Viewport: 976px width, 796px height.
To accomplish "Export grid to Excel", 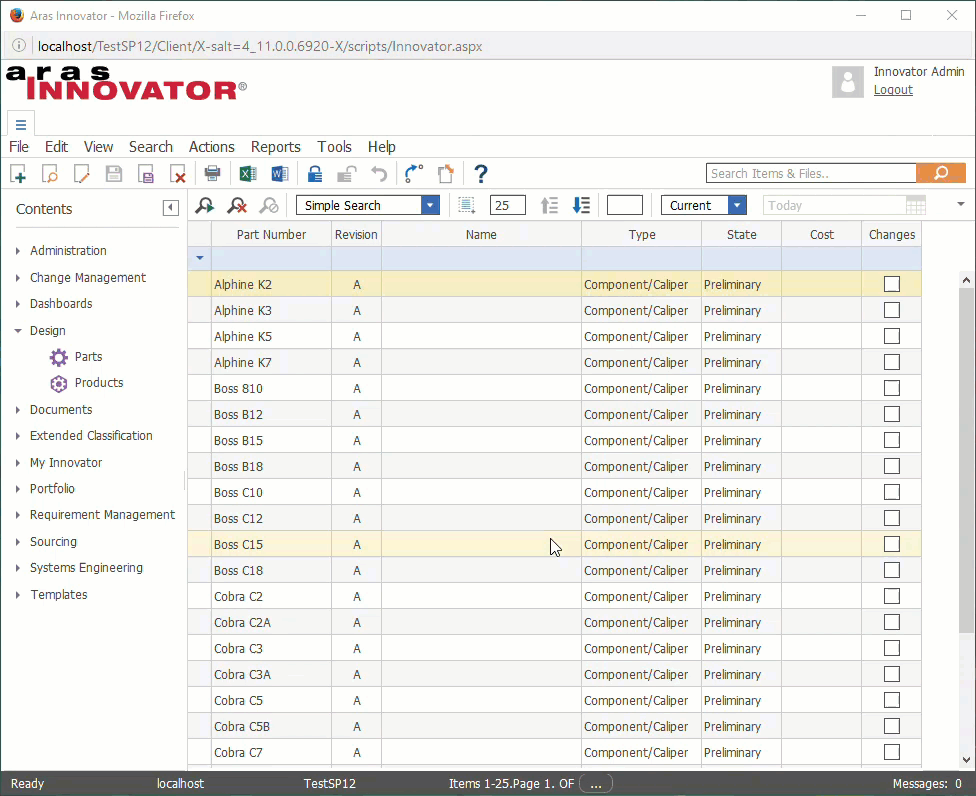I will click(x=248, y=174).
